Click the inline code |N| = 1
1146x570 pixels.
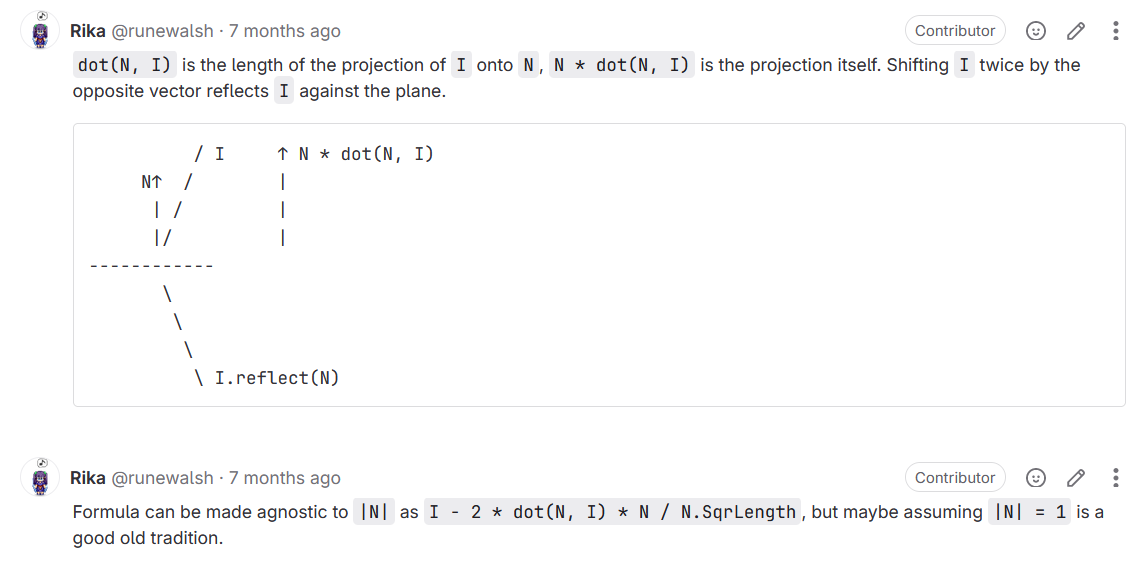[1029, 512]
